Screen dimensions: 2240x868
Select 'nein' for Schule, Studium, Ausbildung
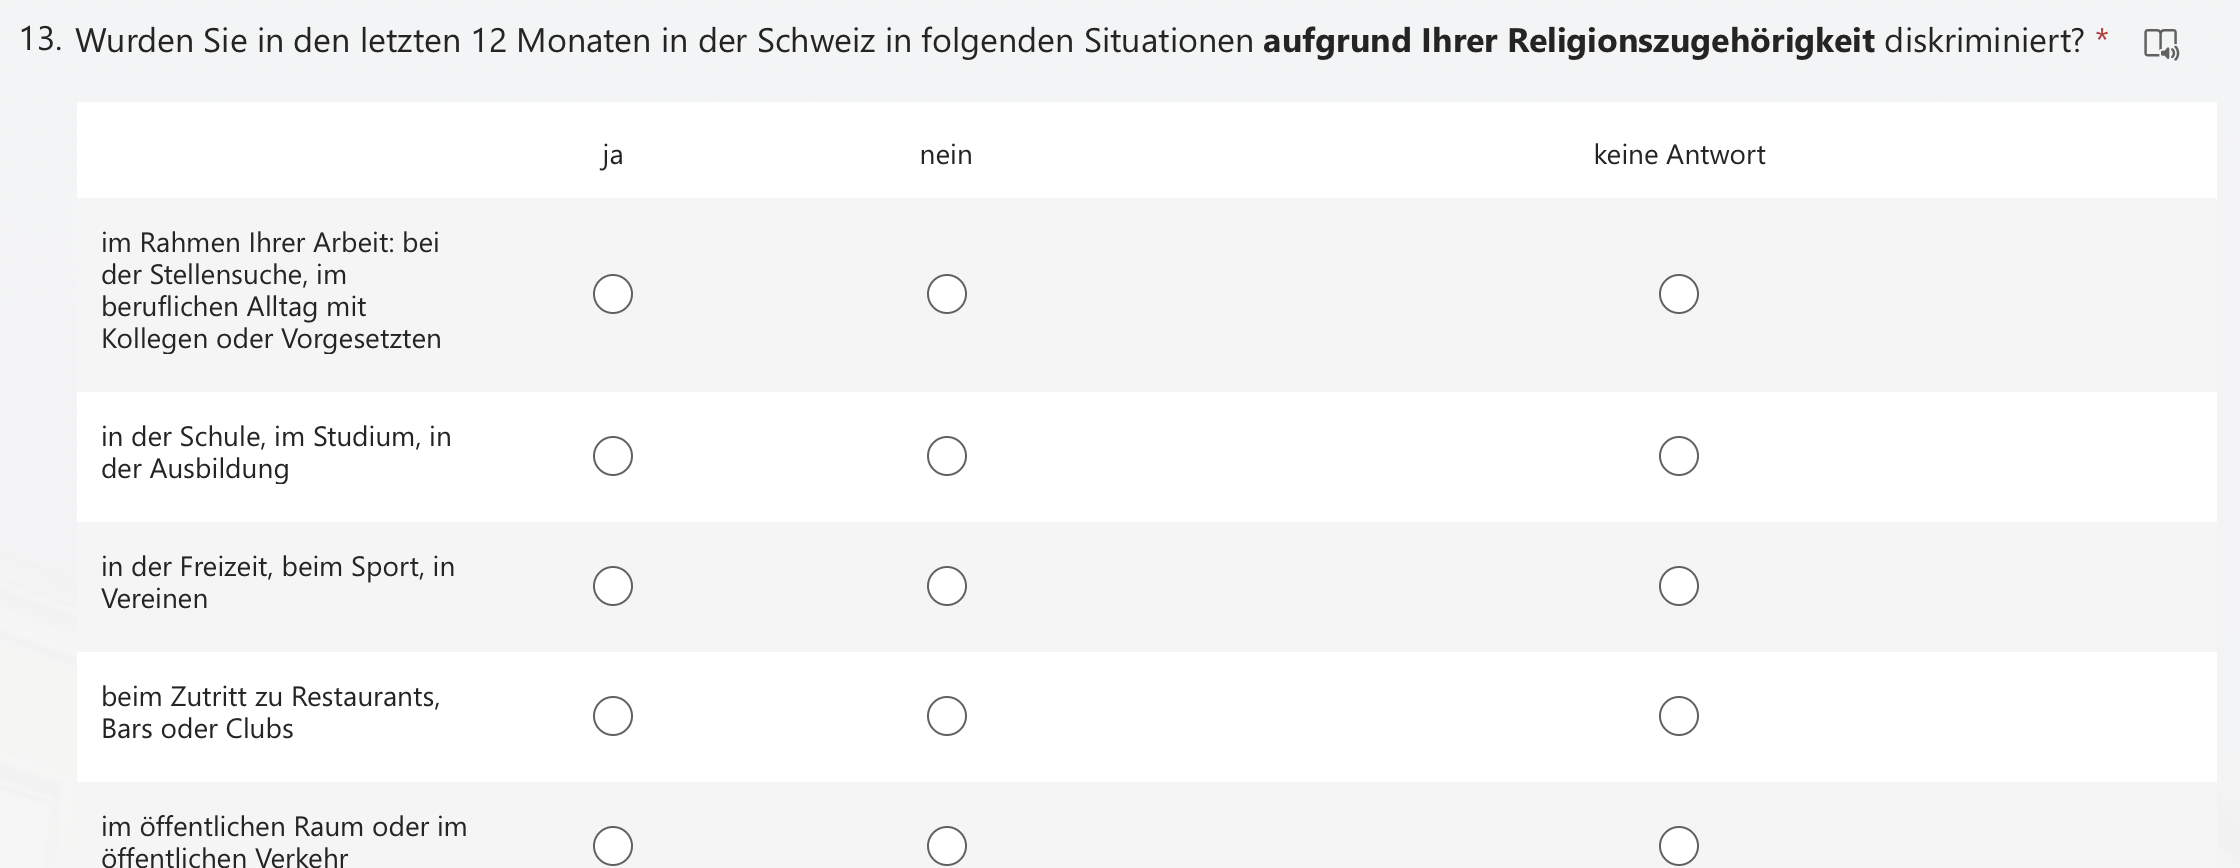tap(946, 456)
